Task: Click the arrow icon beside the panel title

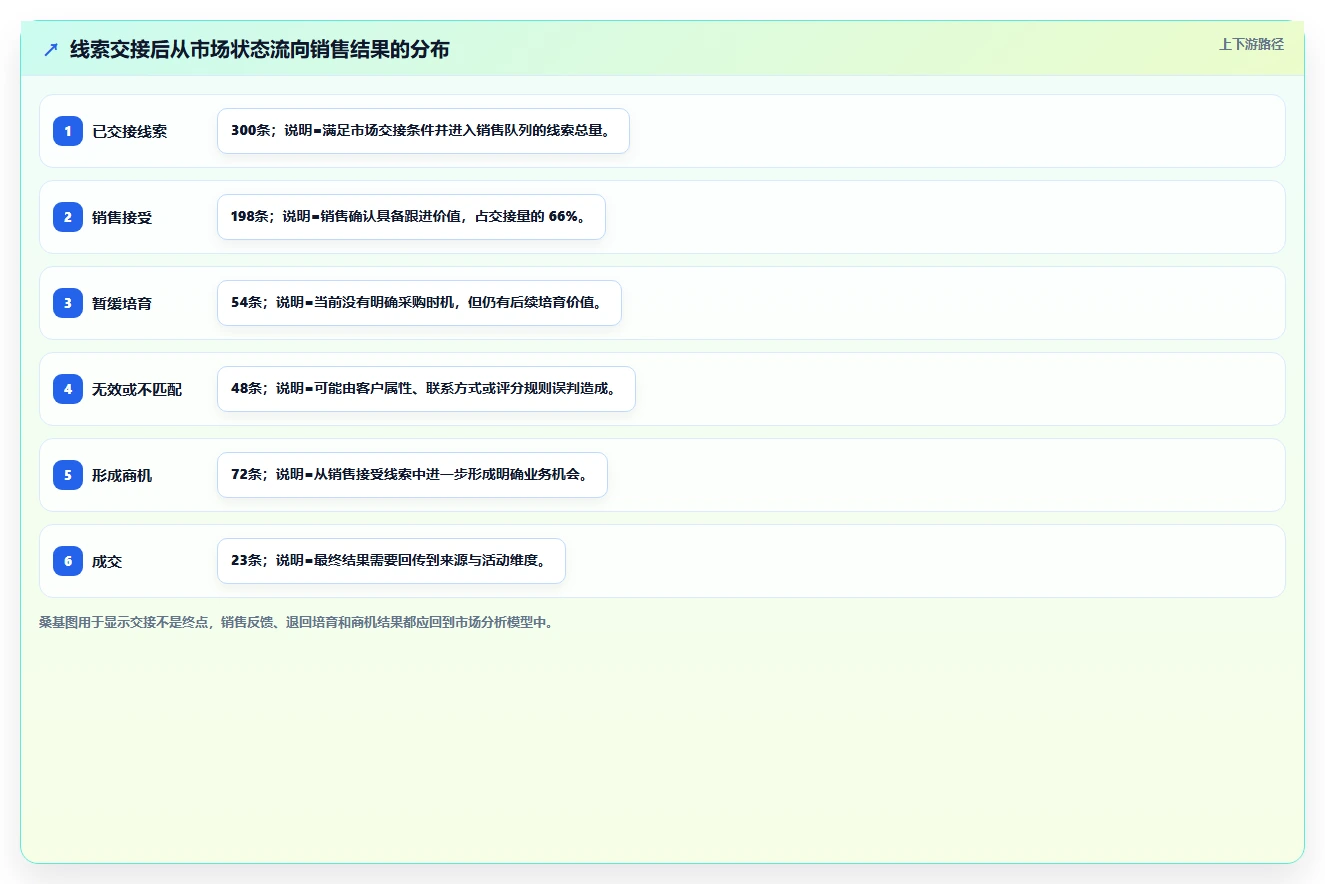Action: pos(51,49)
